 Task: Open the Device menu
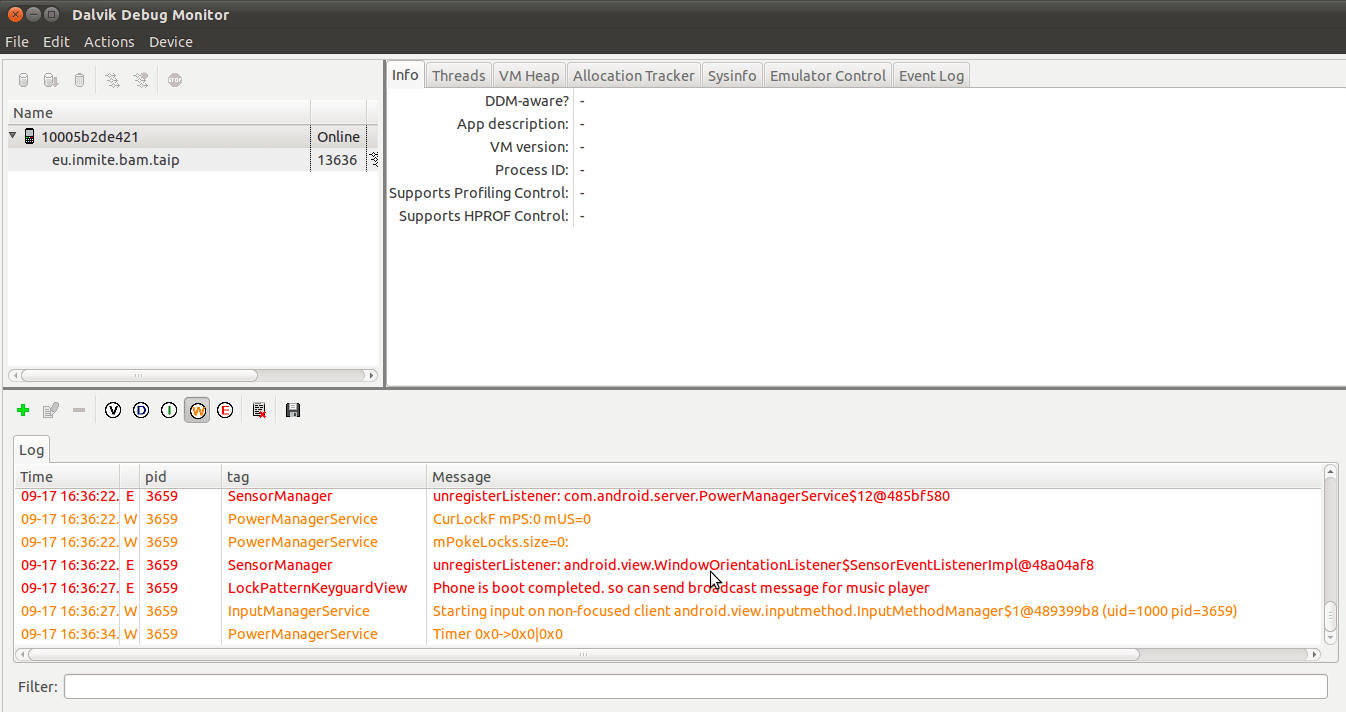pyautogui.click(x=171, y=42)
